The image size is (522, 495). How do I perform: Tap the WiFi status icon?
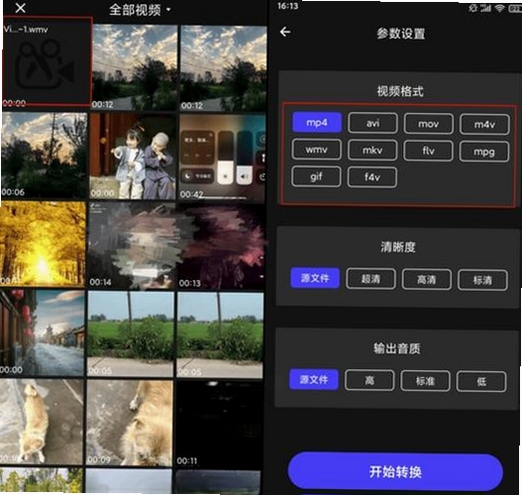499,8
